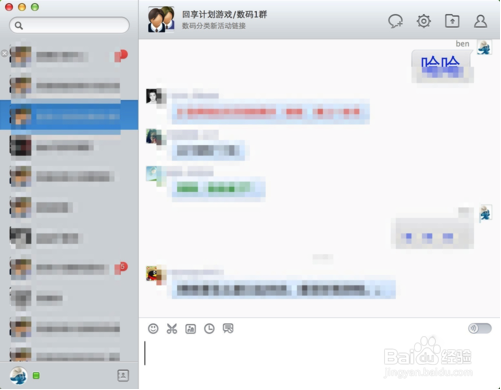Image resolution: width=501 pixels, height=390 pixels.
Task: Open the quick reply chat icon
Action: 228,329
